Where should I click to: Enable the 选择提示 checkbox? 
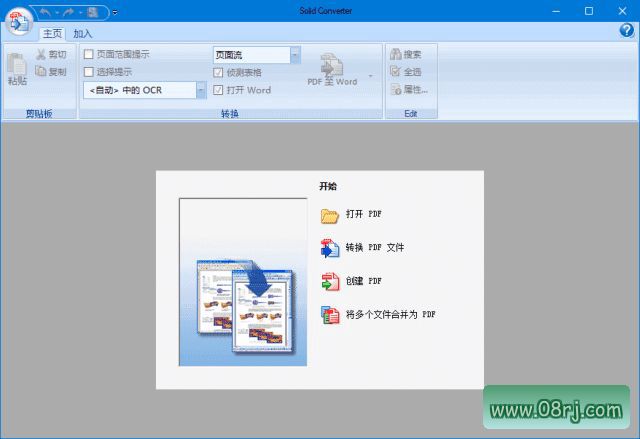[89, 72]
